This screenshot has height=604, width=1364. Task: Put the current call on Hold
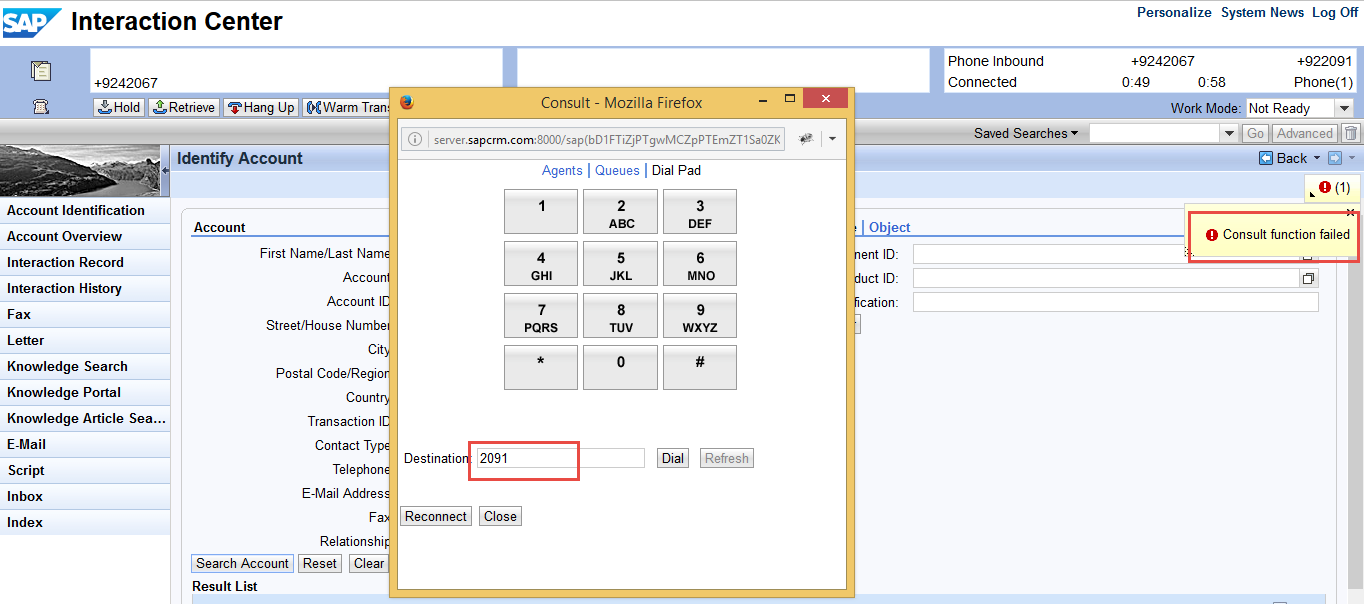(117, 107)
